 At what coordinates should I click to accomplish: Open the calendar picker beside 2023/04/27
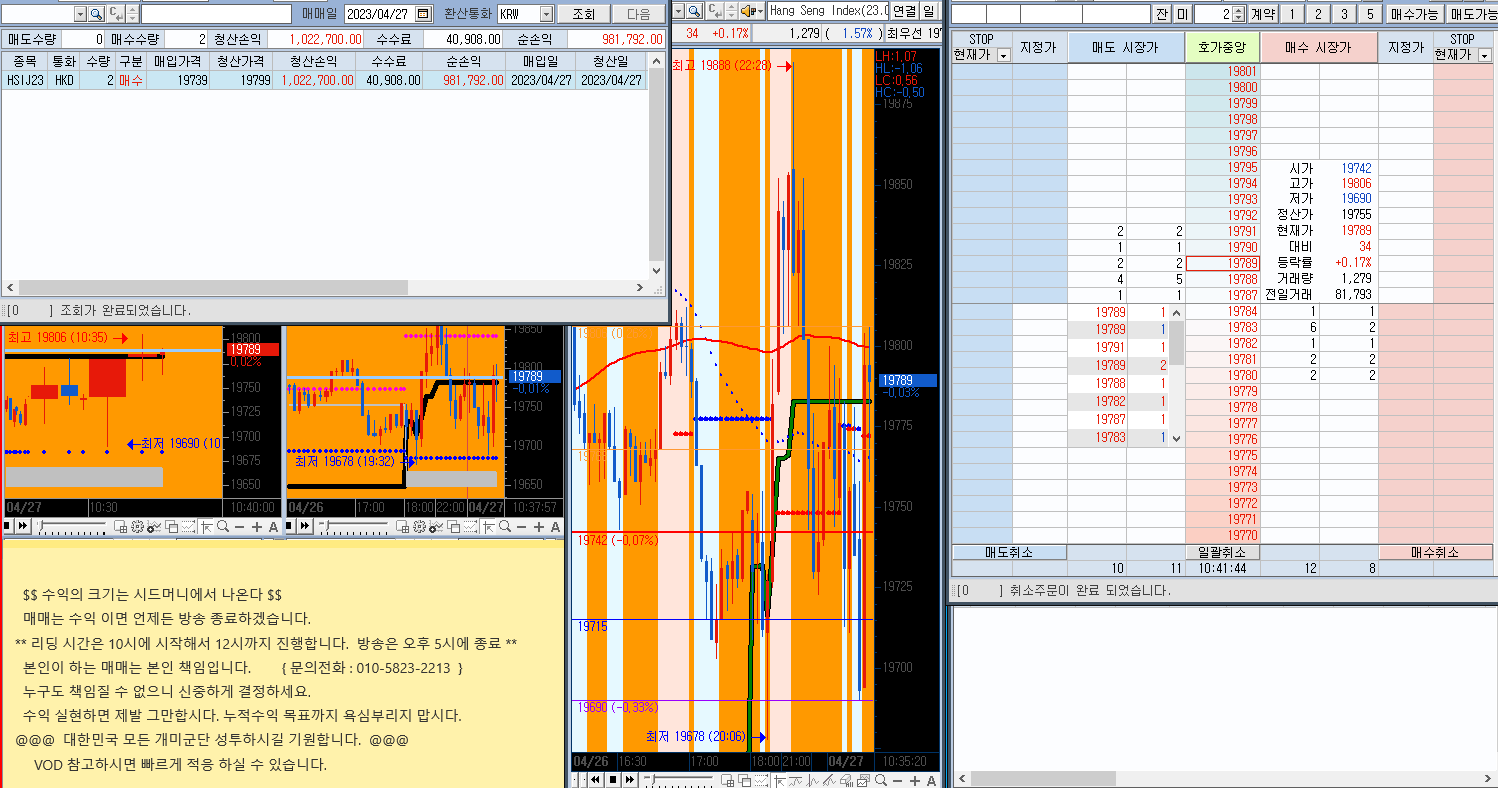pyautogui.click(x=423, y=14)
